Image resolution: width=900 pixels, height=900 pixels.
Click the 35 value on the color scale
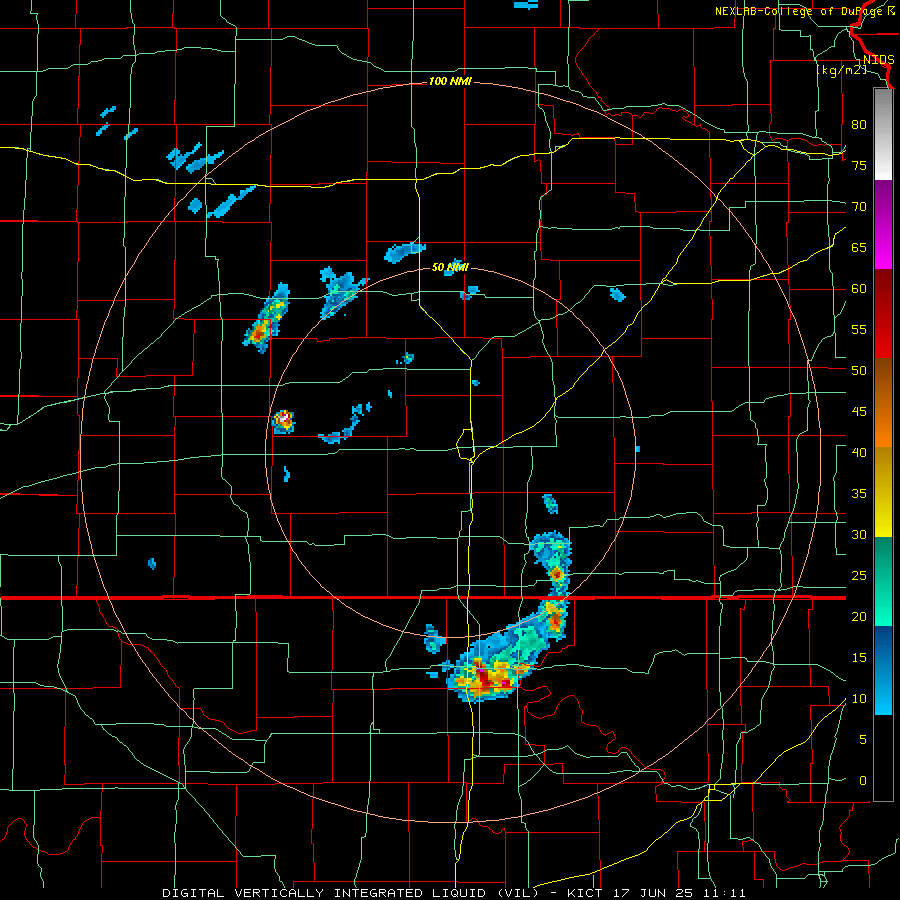tap(859, 494)
